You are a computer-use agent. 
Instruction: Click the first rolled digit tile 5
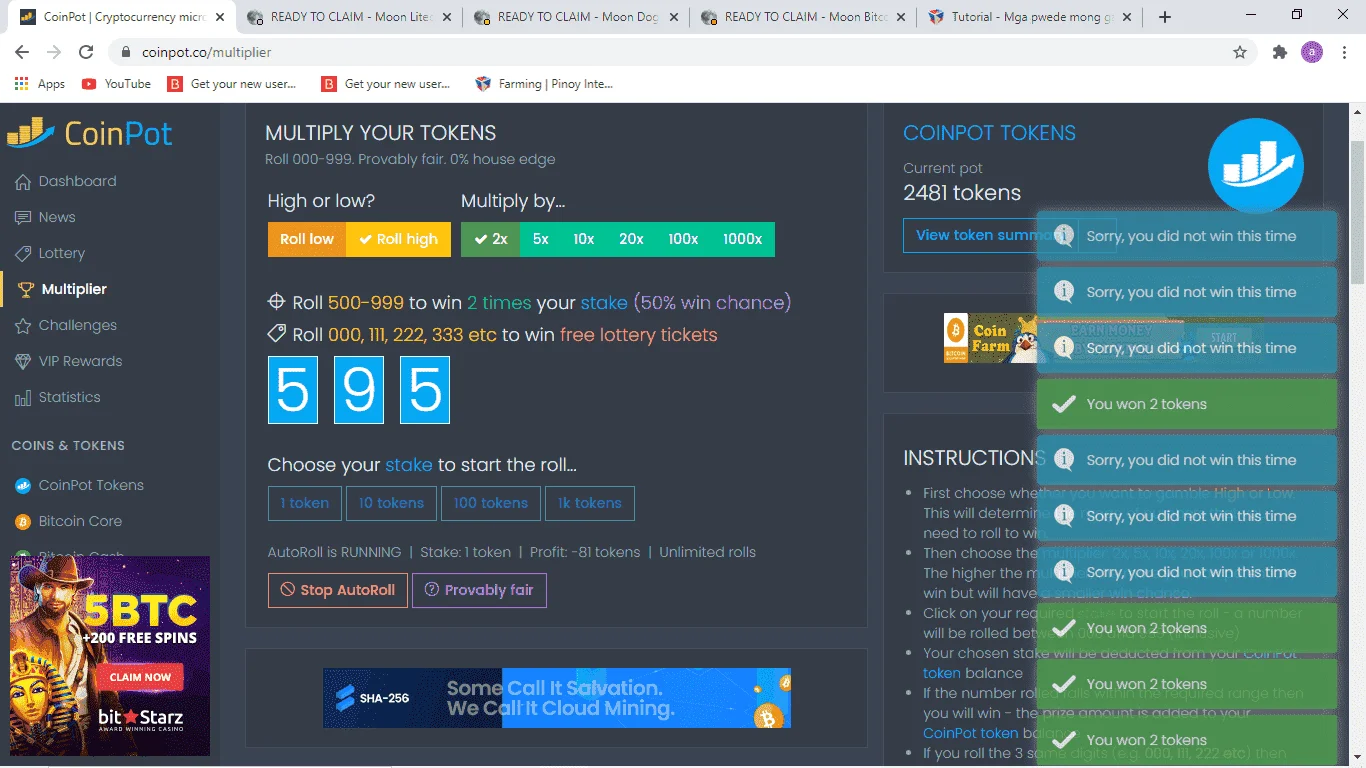(x=293, y=390)
